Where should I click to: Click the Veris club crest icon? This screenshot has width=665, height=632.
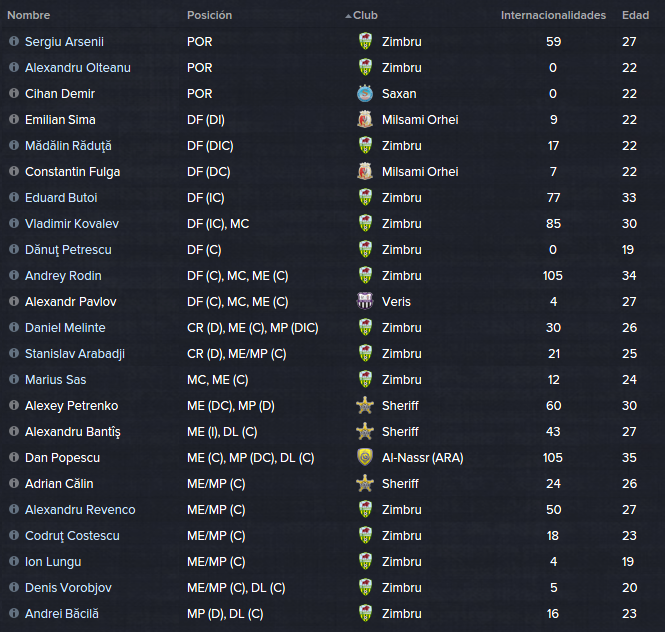click(365, 302)
